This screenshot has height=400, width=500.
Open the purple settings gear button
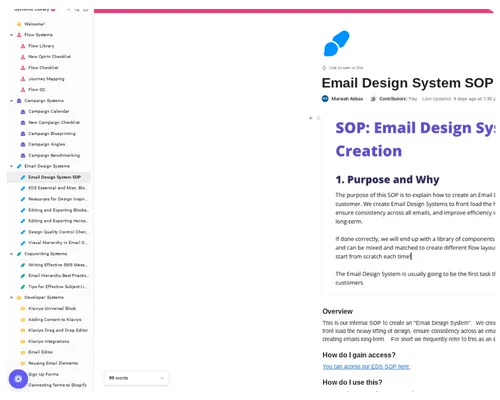point(18,379)
